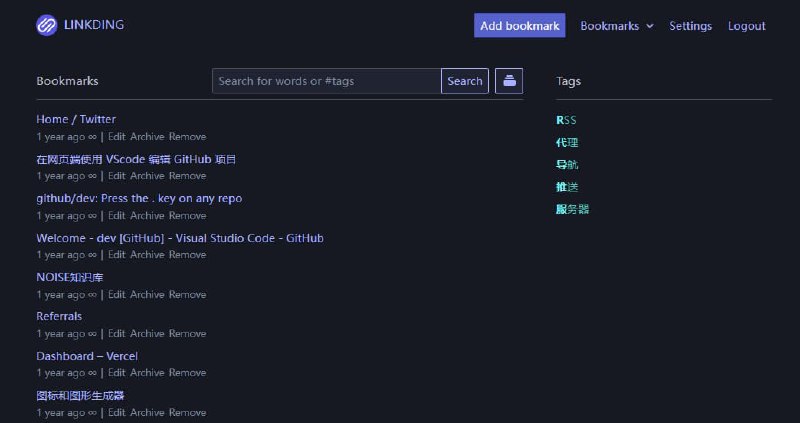Open the Dashboard – Vercel bookmark
Viewport: 800px width, 423px height.
(x=87, y=356)
